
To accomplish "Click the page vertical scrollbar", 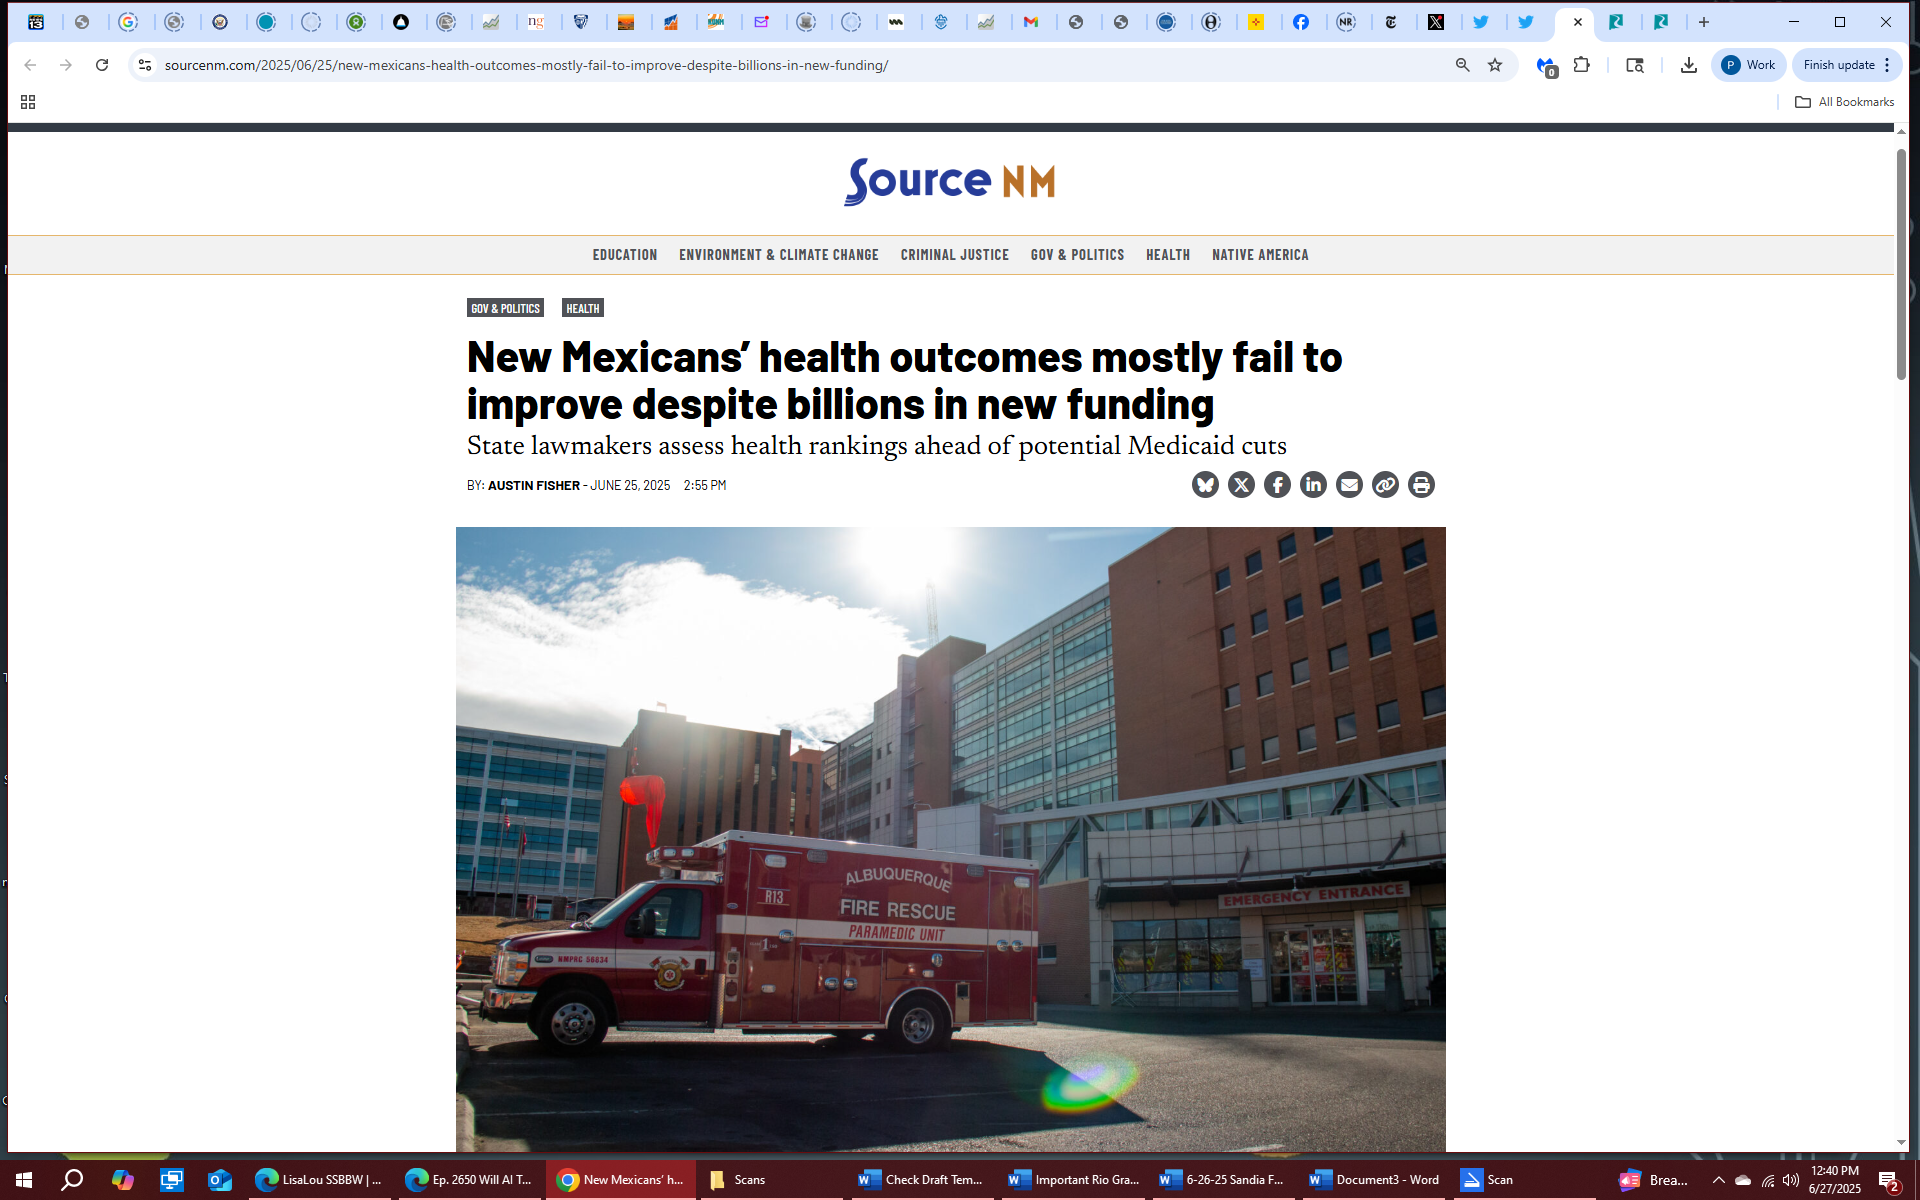I will click(x=1901, y=265).
